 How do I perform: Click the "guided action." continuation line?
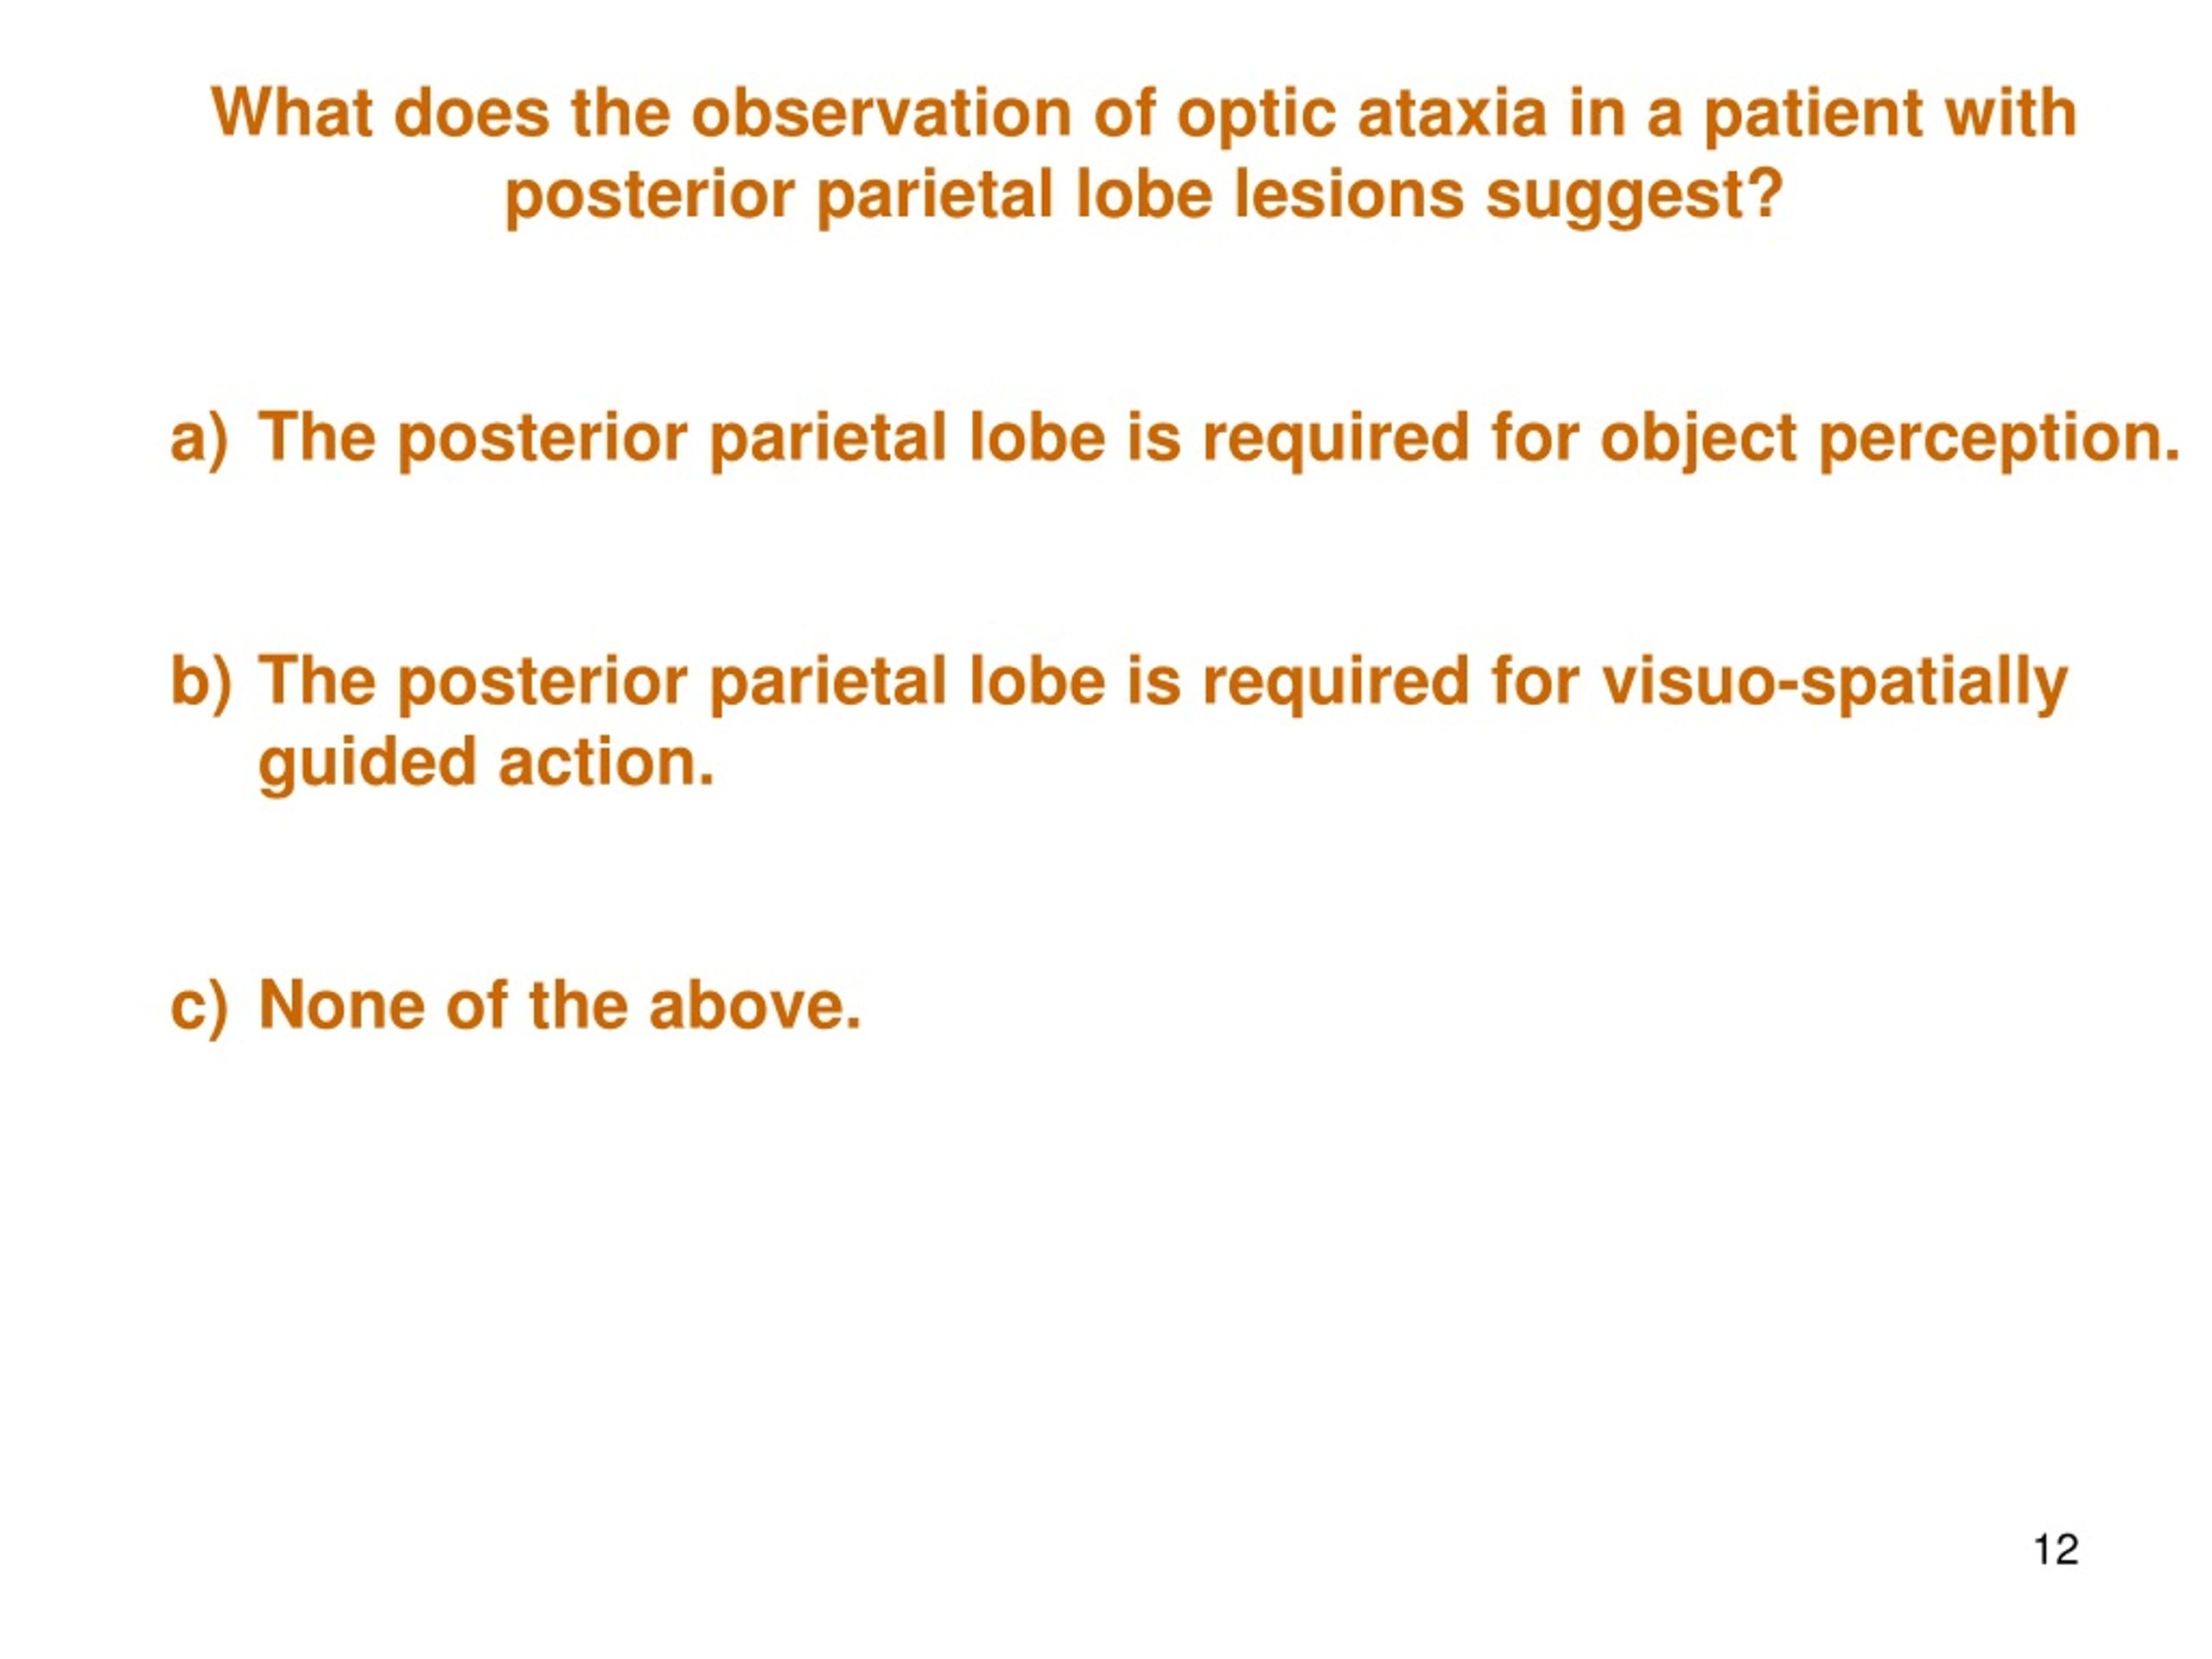click(x=487, y=763)
